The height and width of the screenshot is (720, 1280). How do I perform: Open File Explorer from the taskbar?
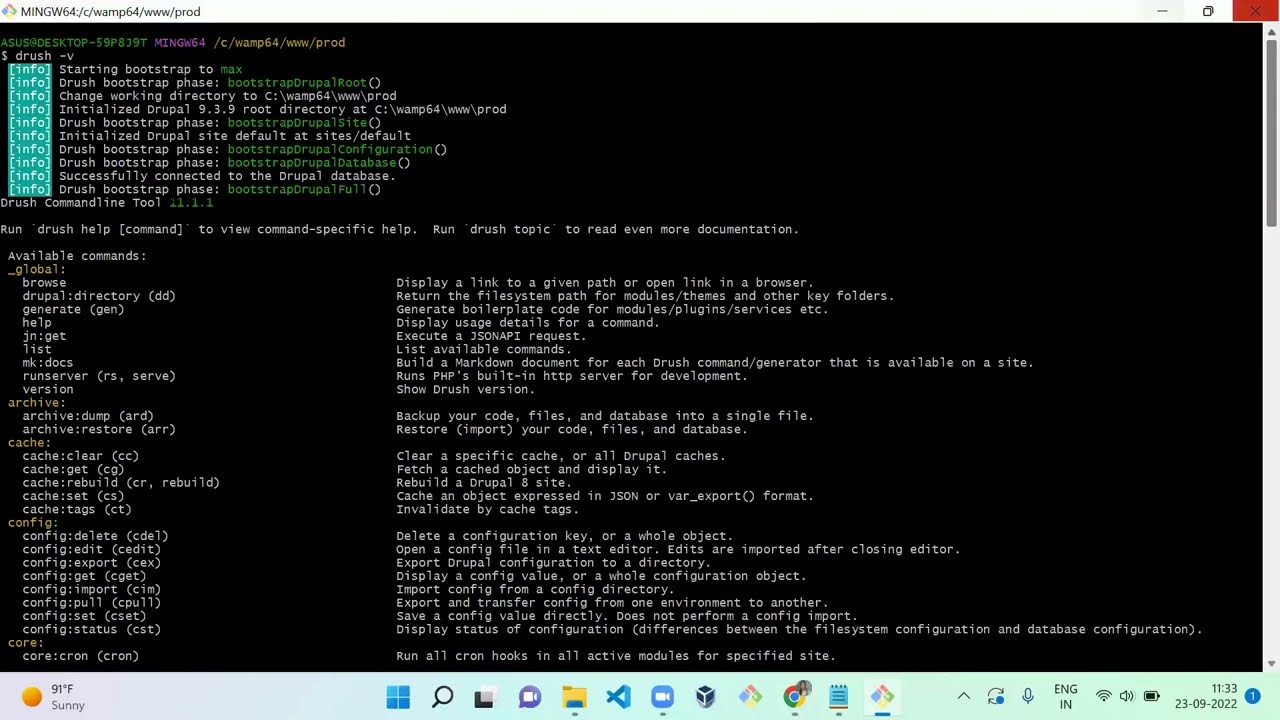574,697
